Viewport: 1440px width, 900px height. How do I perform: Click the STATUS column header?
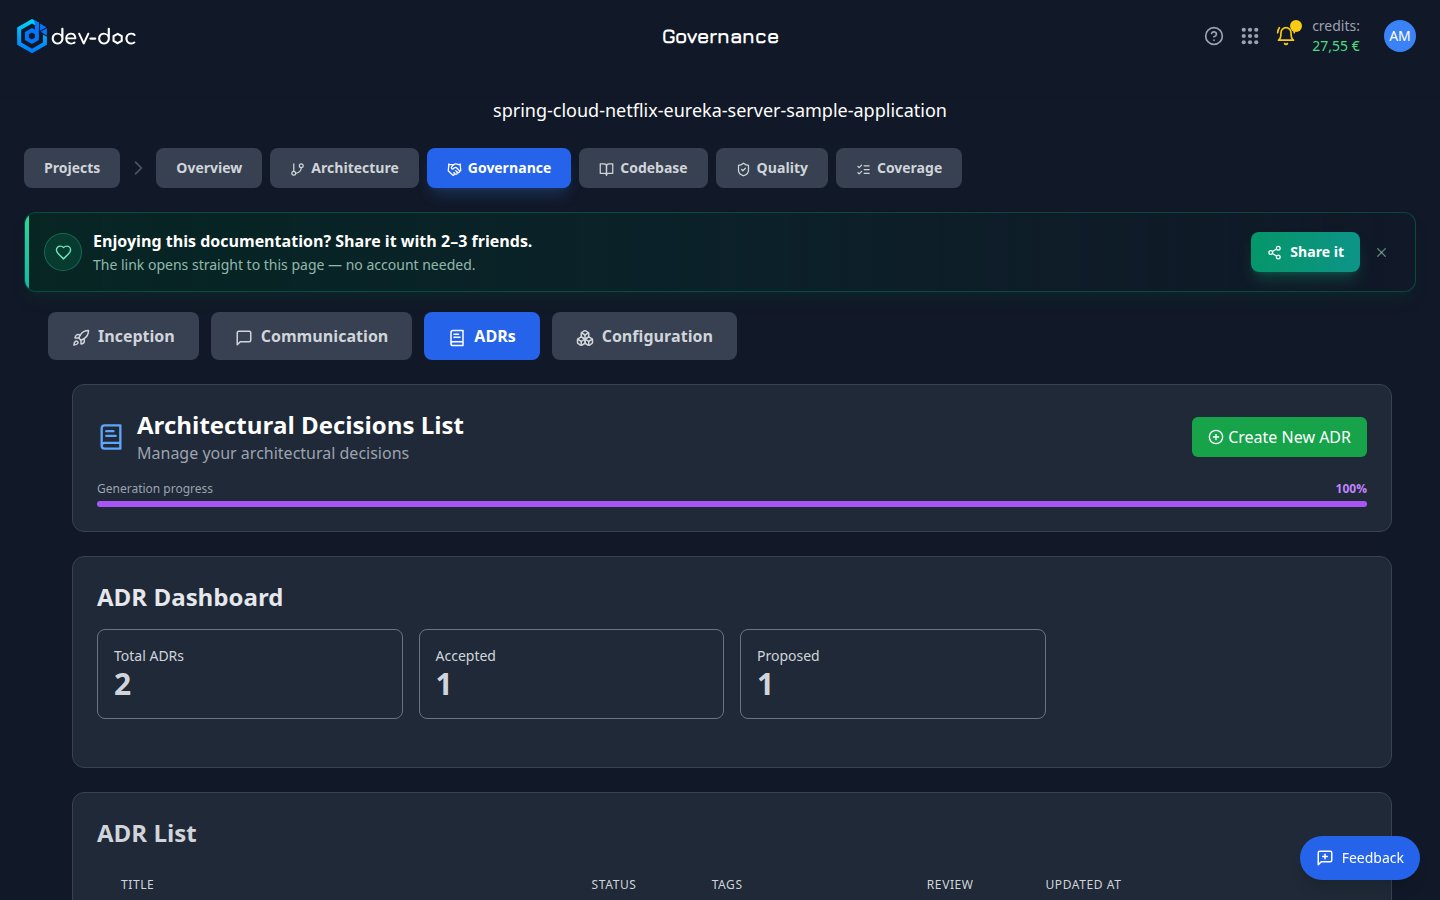coord(613,885)
